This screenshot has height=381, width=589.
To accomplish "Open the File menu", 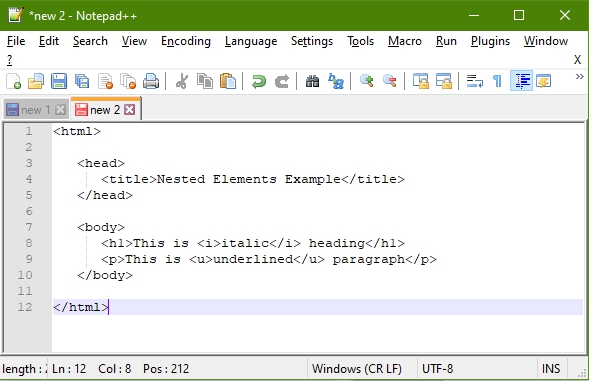I will click(16, 41).
